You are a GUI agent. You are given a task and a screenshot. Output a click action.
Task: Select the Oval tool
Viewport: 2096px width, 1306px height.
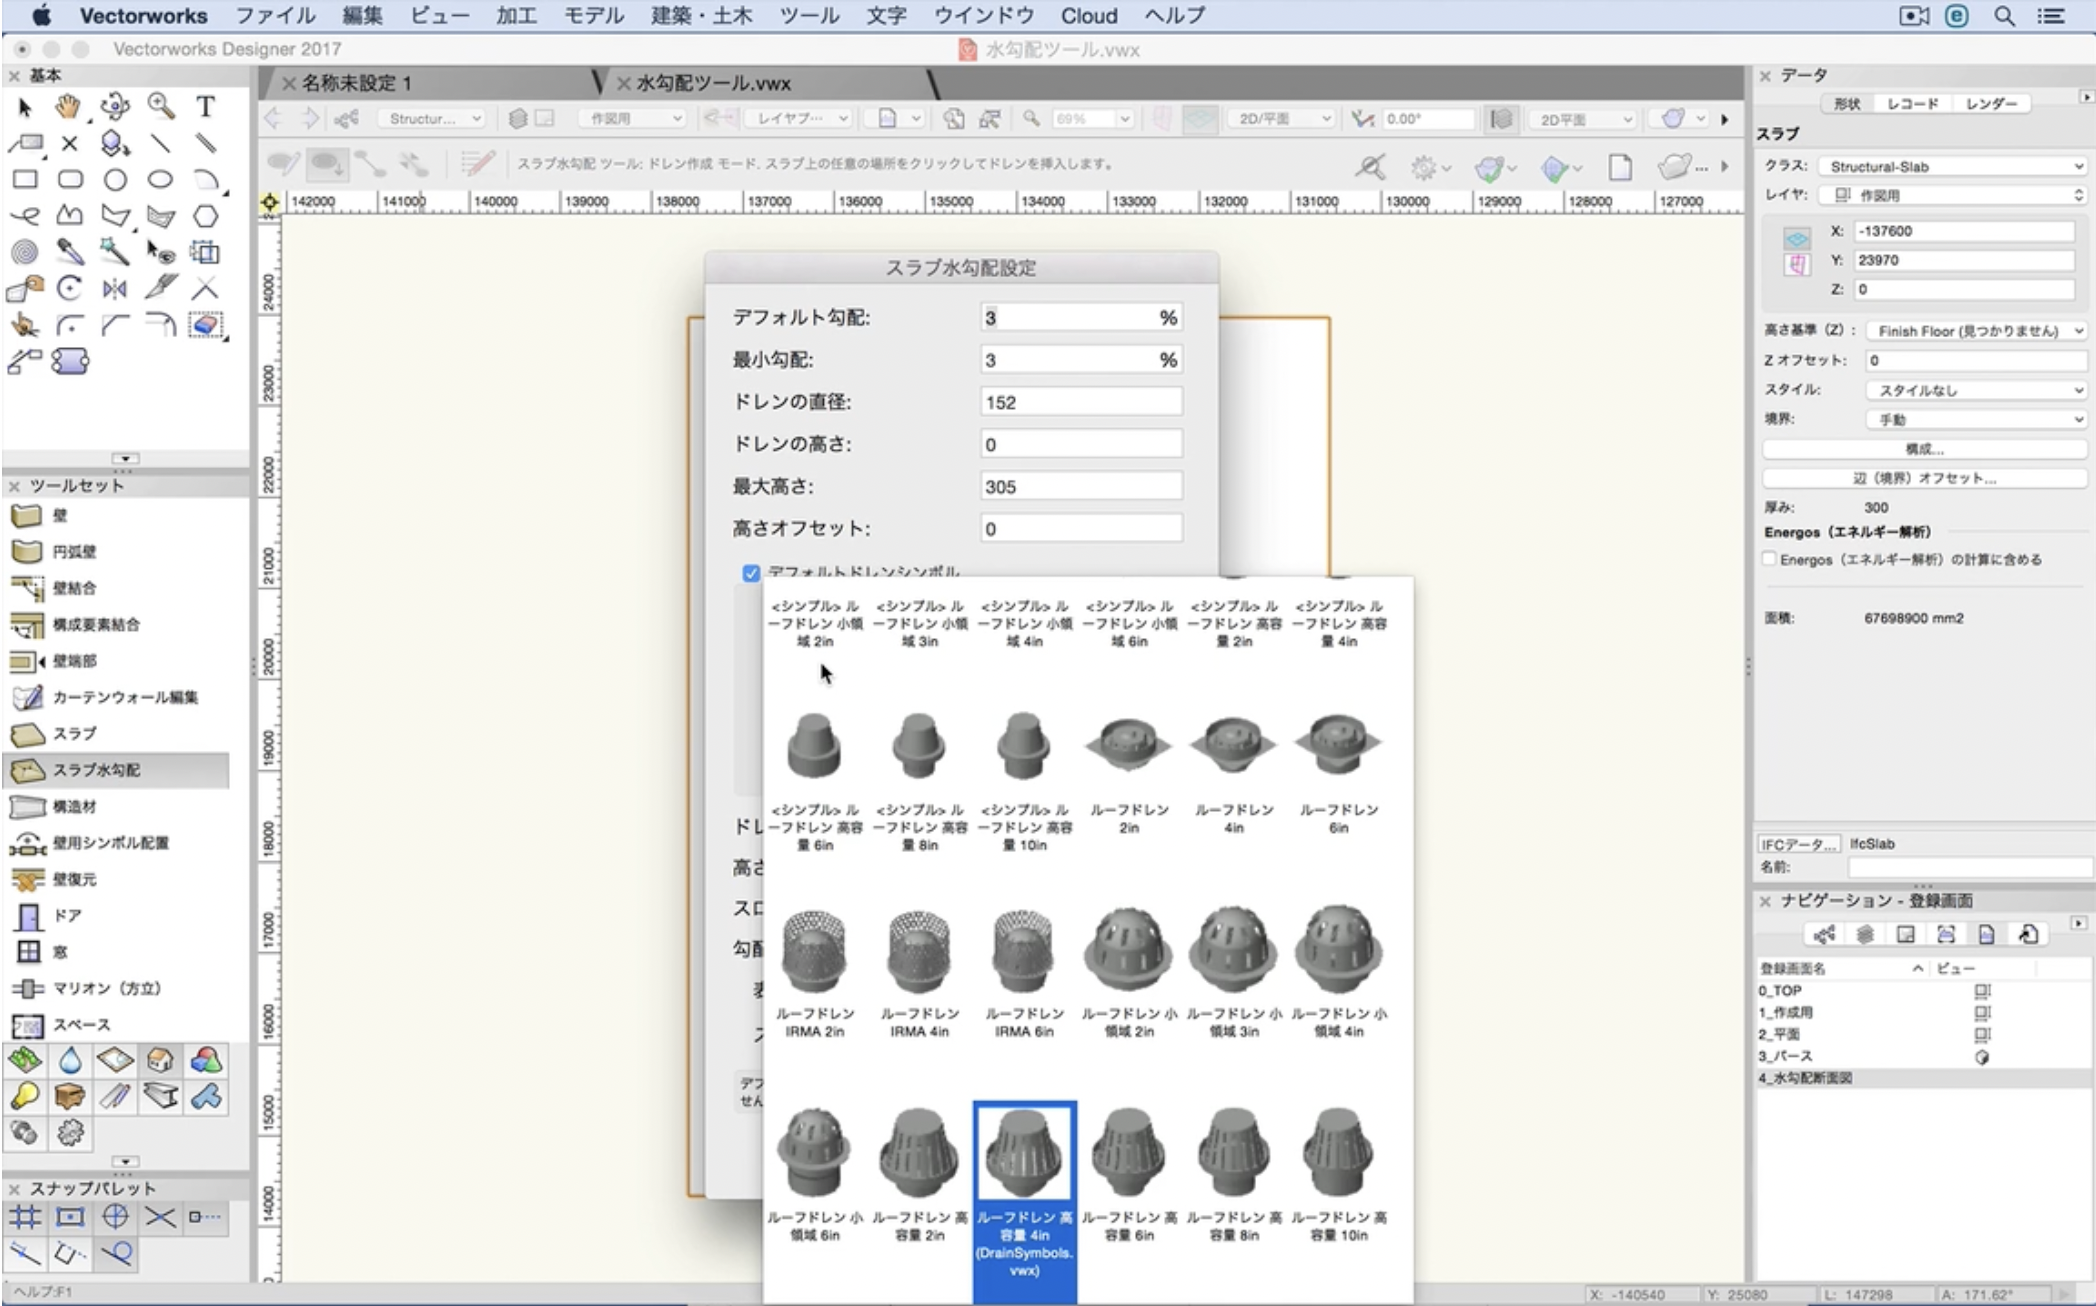tap(160, 180)
